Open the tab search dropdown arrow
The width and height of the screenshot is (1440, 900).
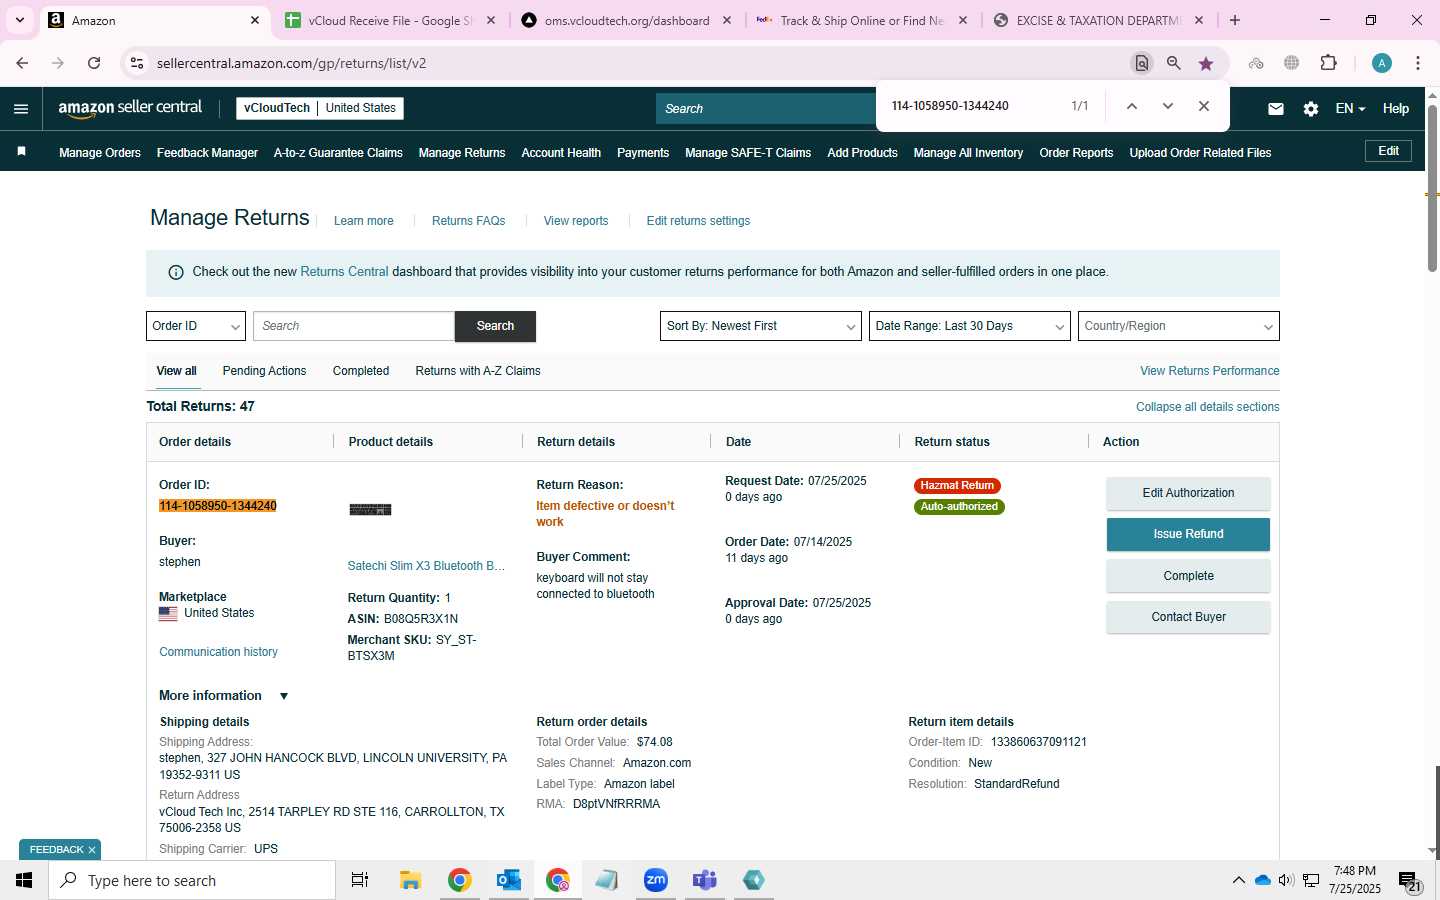(x=19, y=20)
